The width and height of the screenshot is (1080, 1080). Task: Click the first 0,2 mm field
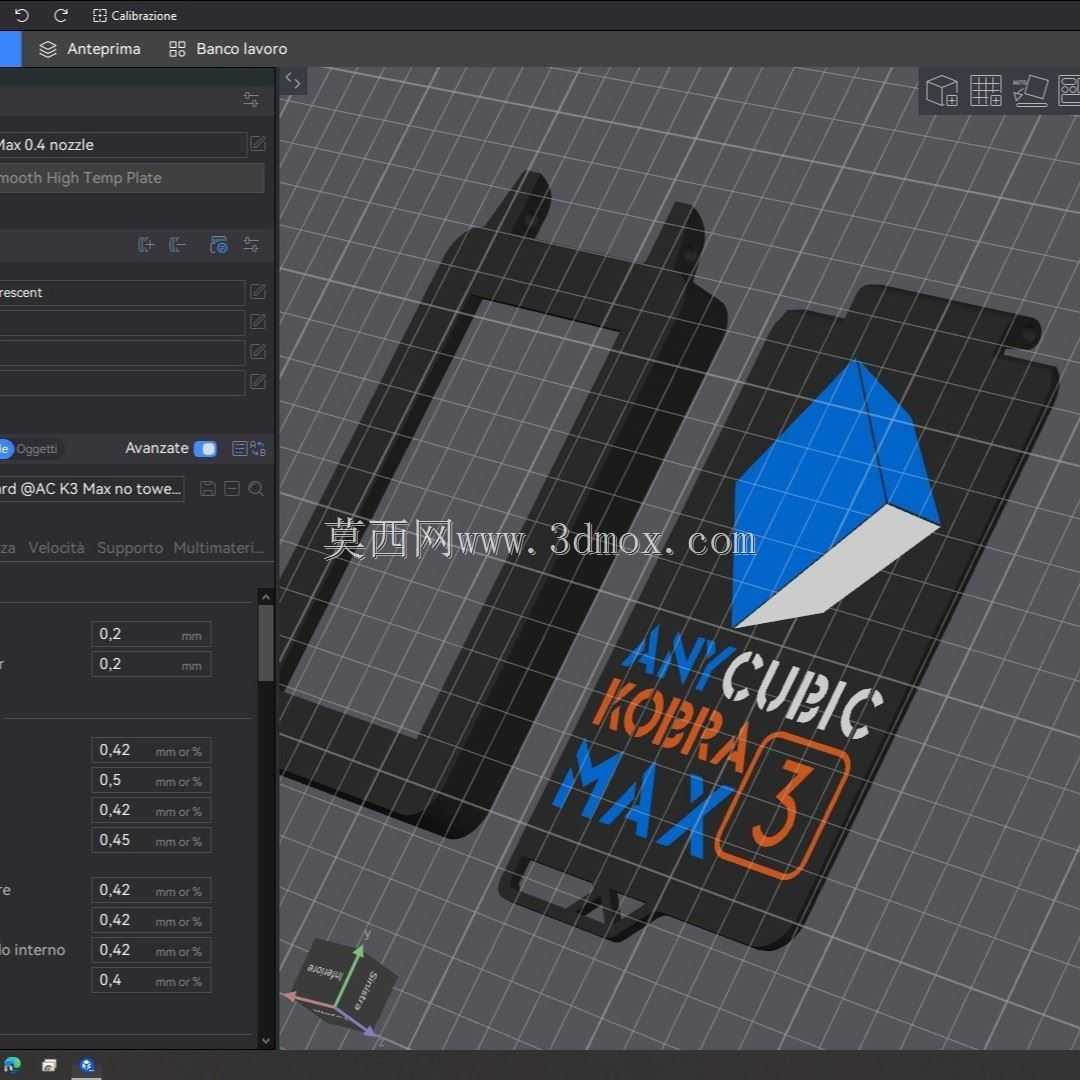pos(152,634)
